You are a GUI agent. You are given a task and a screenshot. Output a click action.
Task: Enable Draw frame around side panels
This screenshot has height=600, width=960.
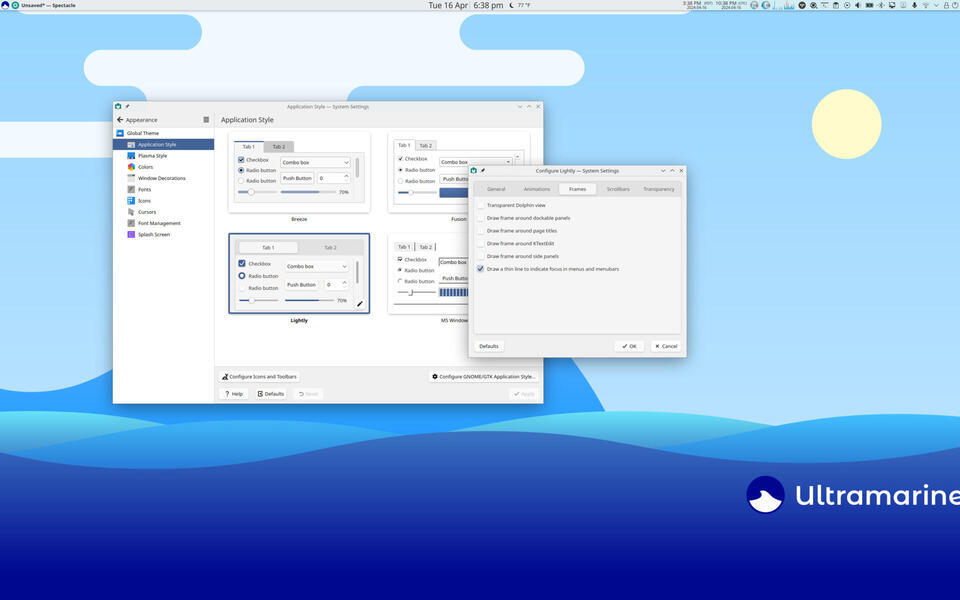point(481,257)
